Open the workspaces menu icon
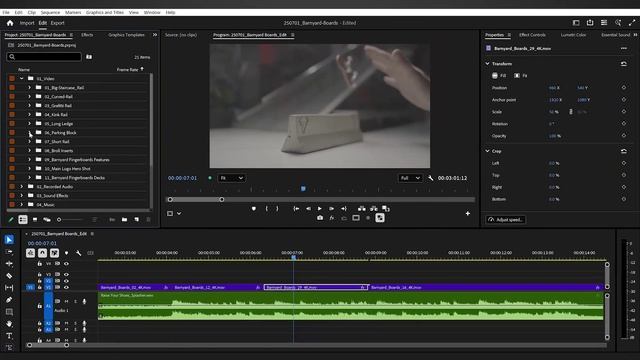Viewport: 640px width, 360px height. click(576, 23)
